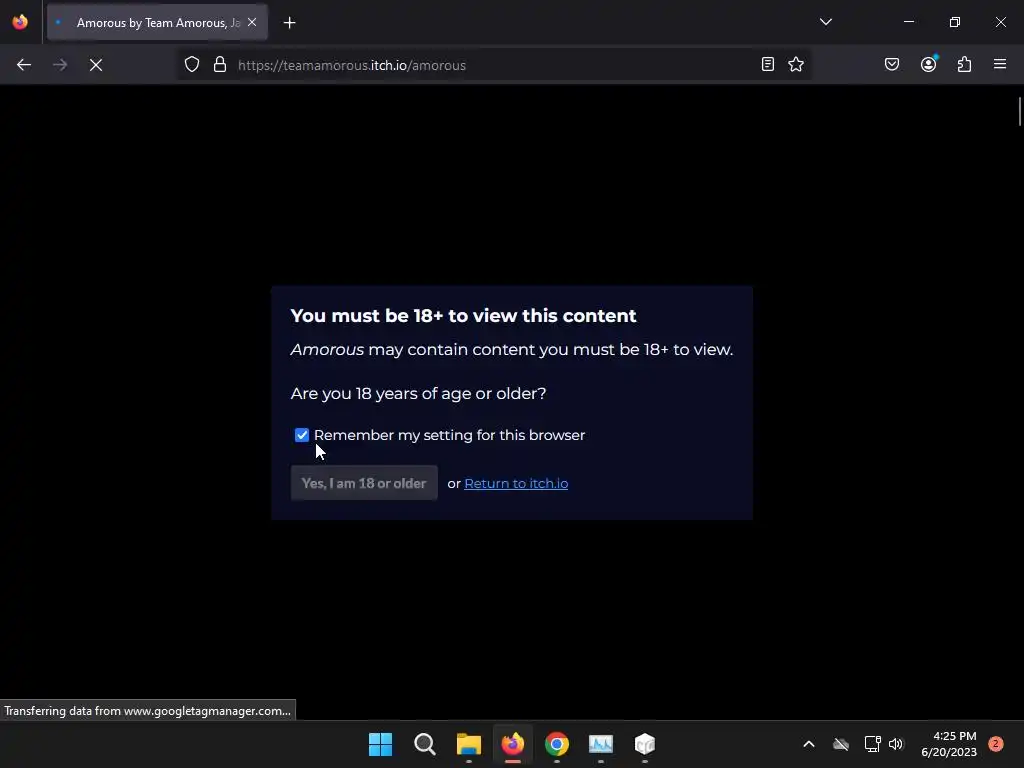The height and width of the screenshot is (768, 1024).
Task: Open tracking protection shield info
Action: pyautogui.click(x=191, y=65)
